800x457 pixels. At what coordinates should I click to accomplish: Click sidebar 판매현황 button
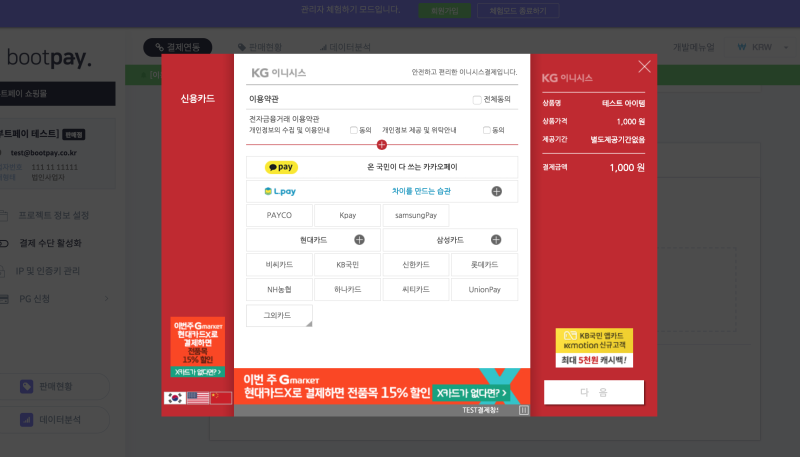tap(55, 387)
